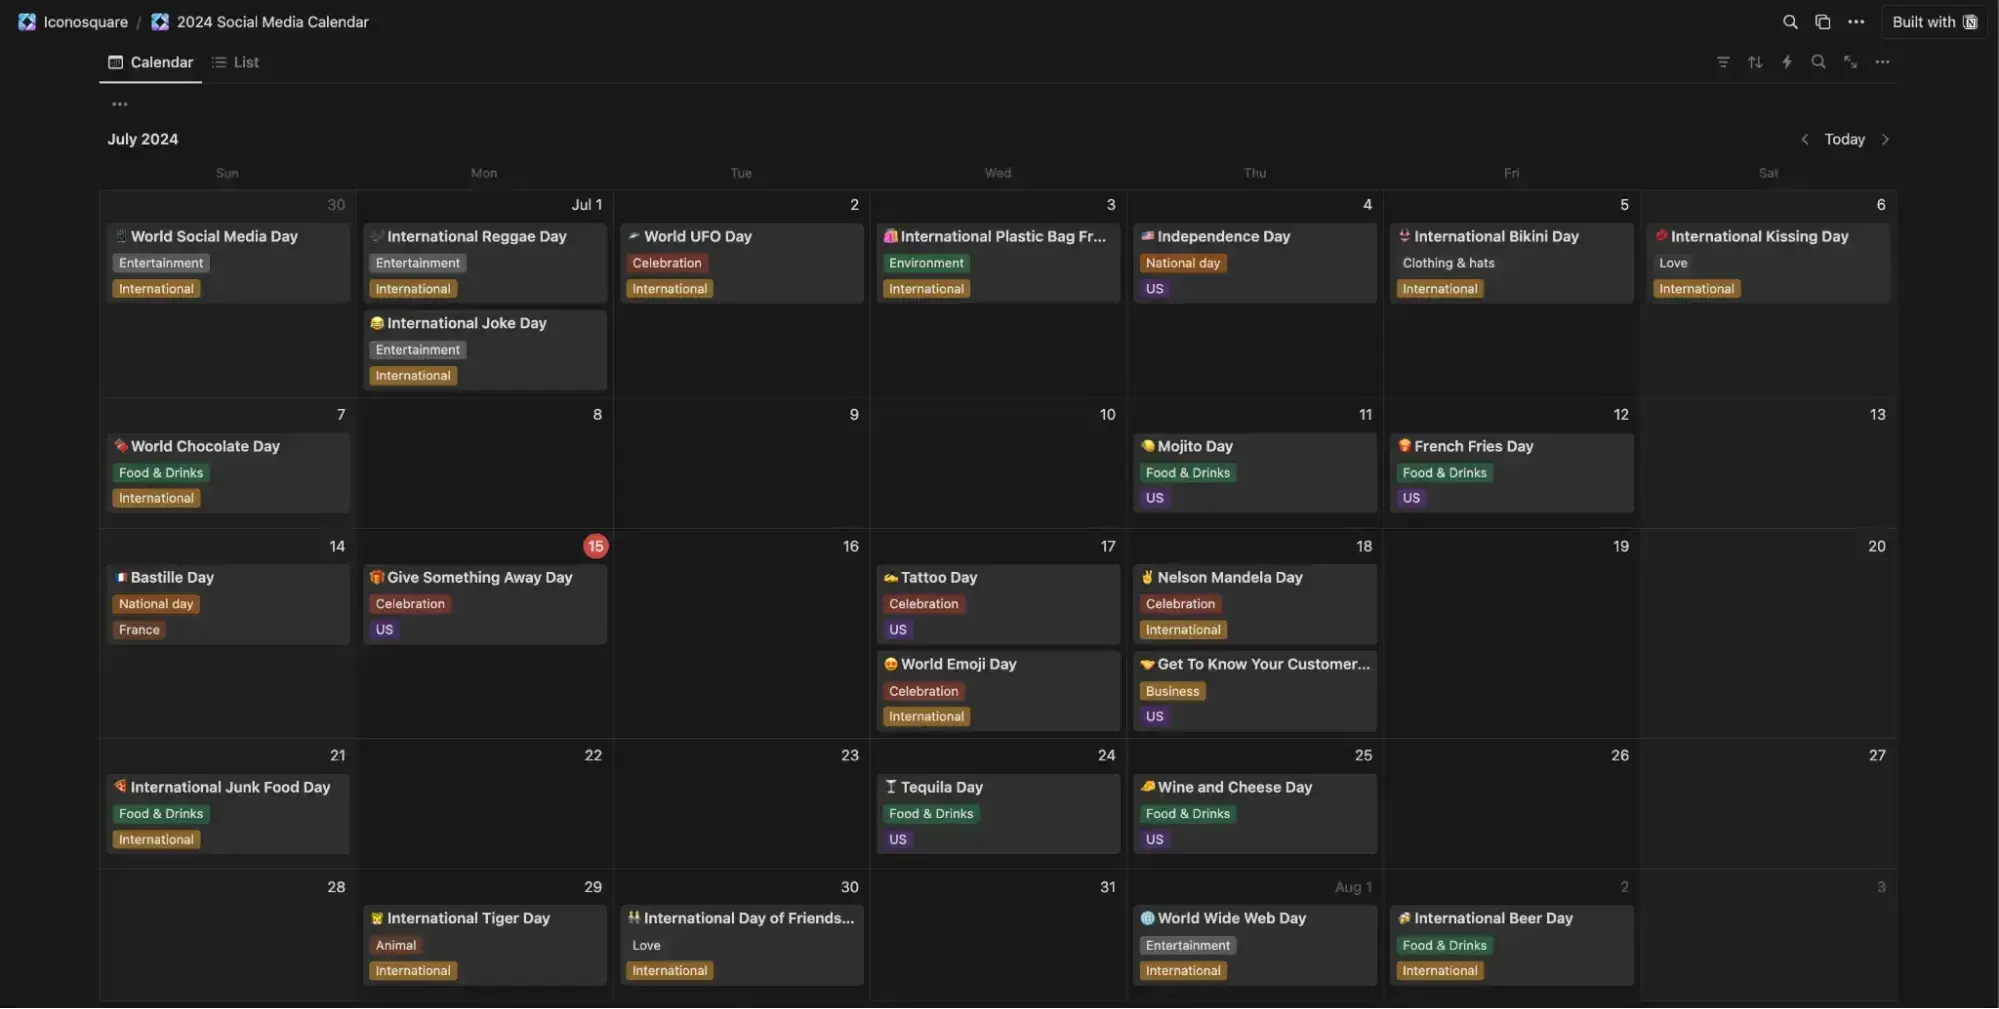Switch to the Calendar tab
1999x1009 pixels.
[151, 62]
